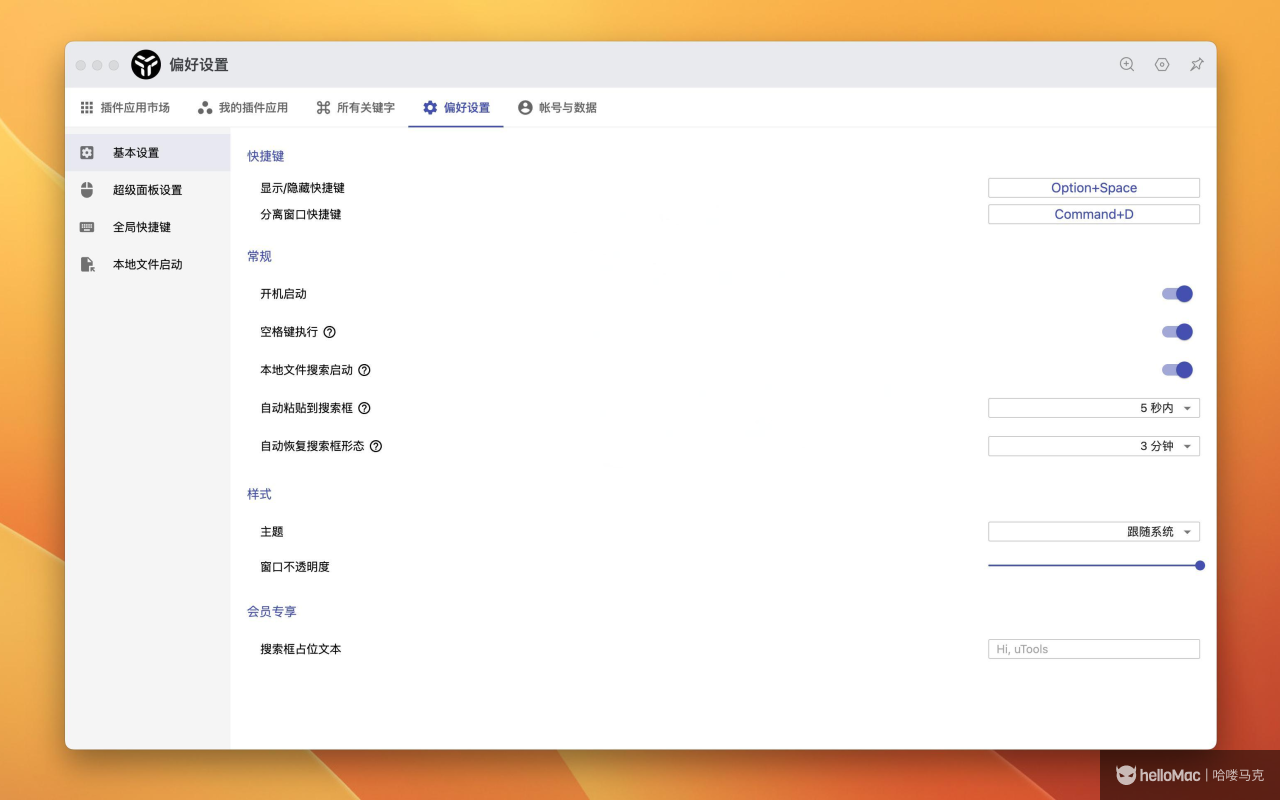Switch to 我的插件应用 tab

(243, 108)
